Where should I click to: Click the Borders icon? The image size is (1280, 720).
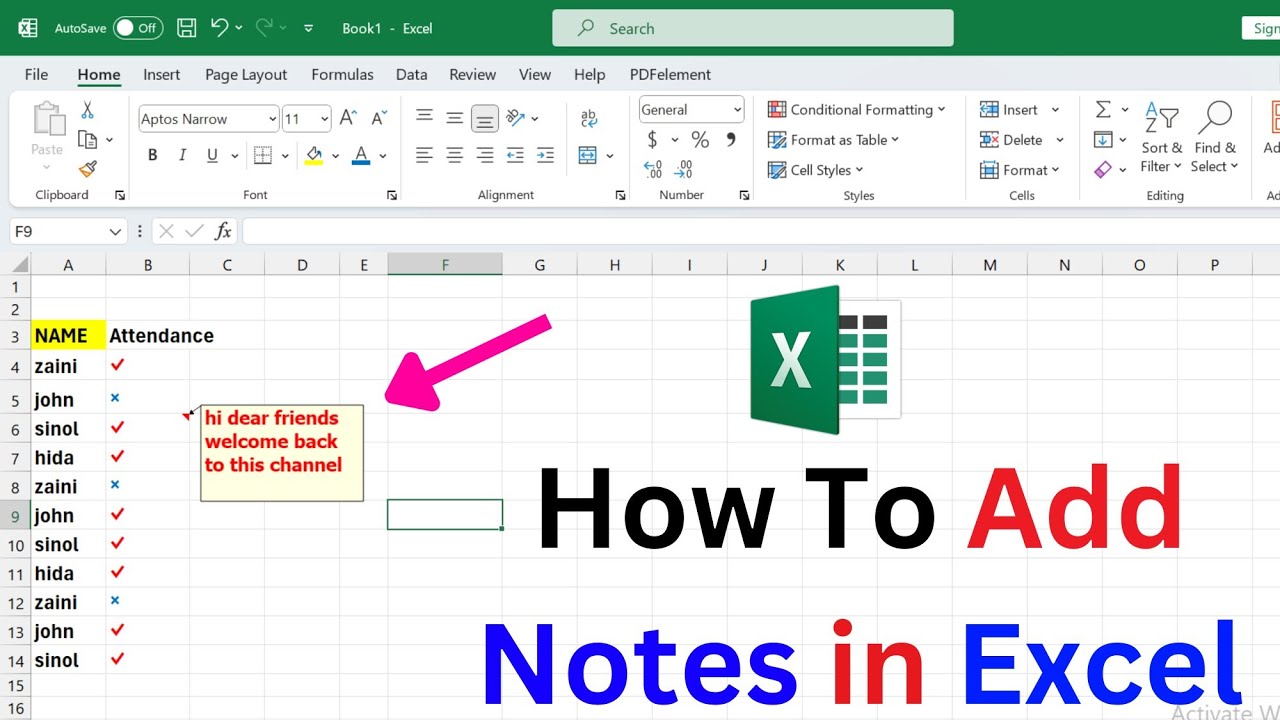click(x=262, y=155)
